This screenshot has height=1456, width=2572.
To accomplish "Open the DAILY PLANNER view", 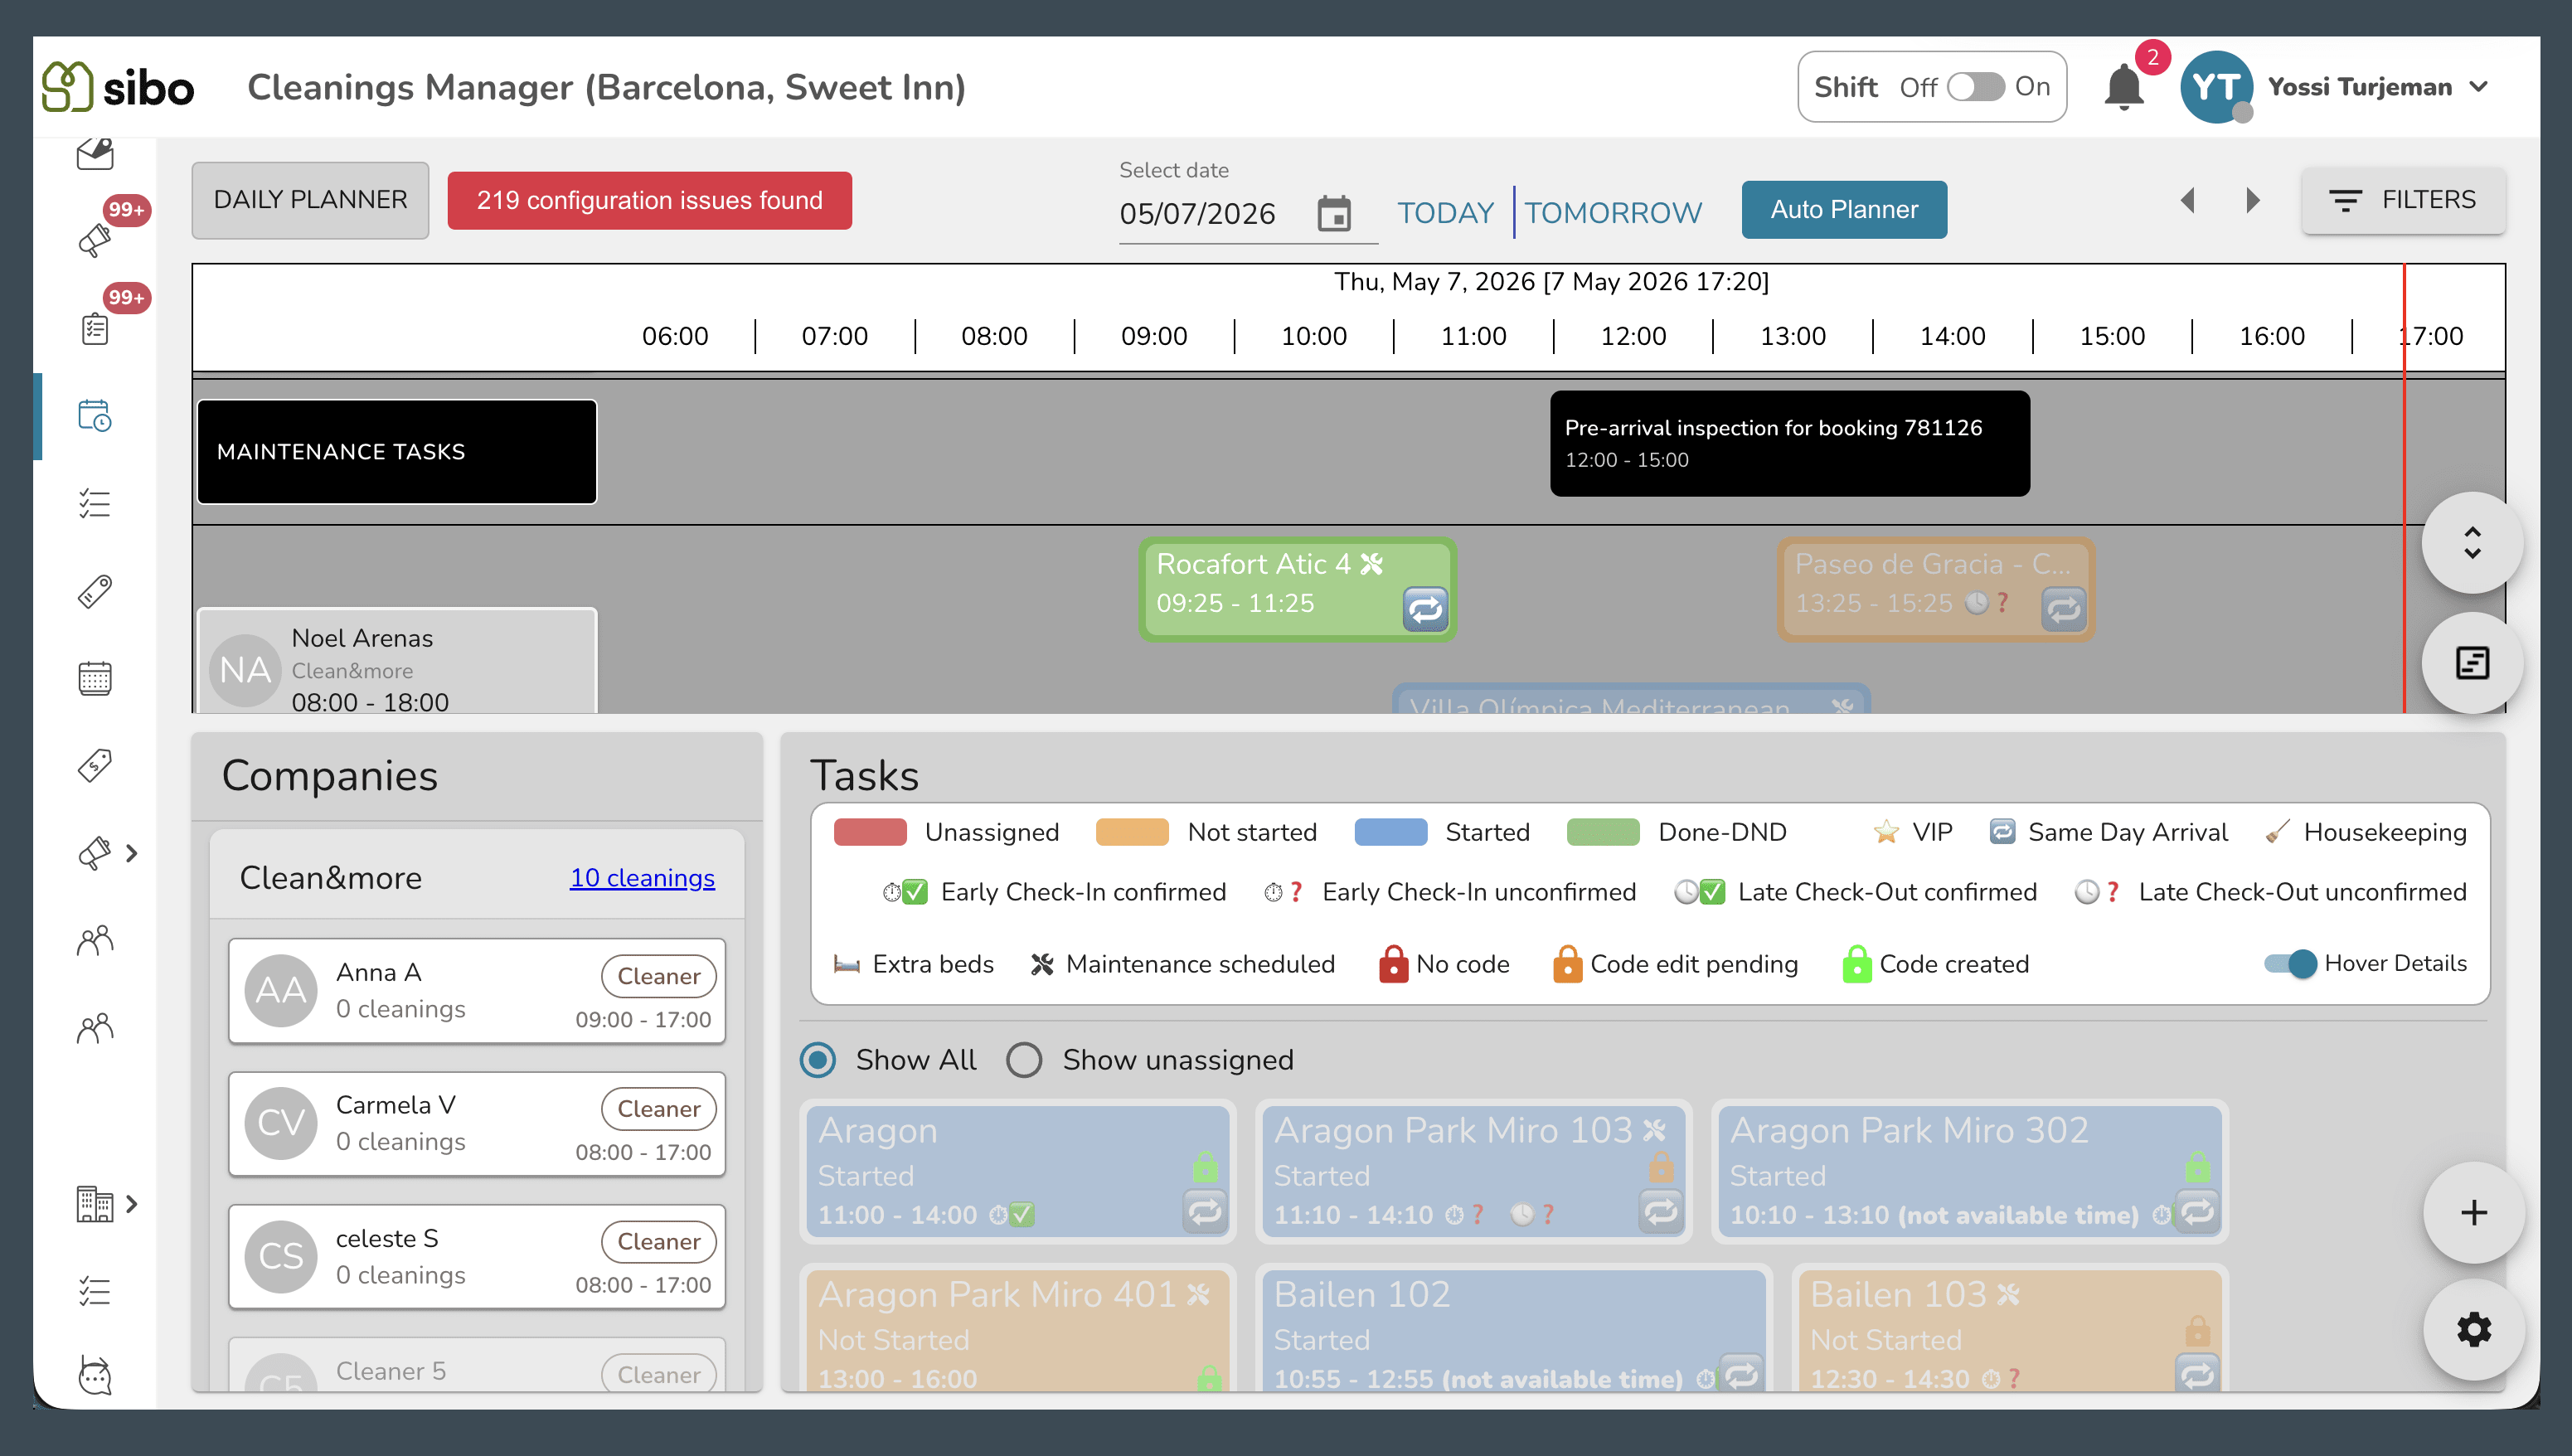I will point(310,200).
